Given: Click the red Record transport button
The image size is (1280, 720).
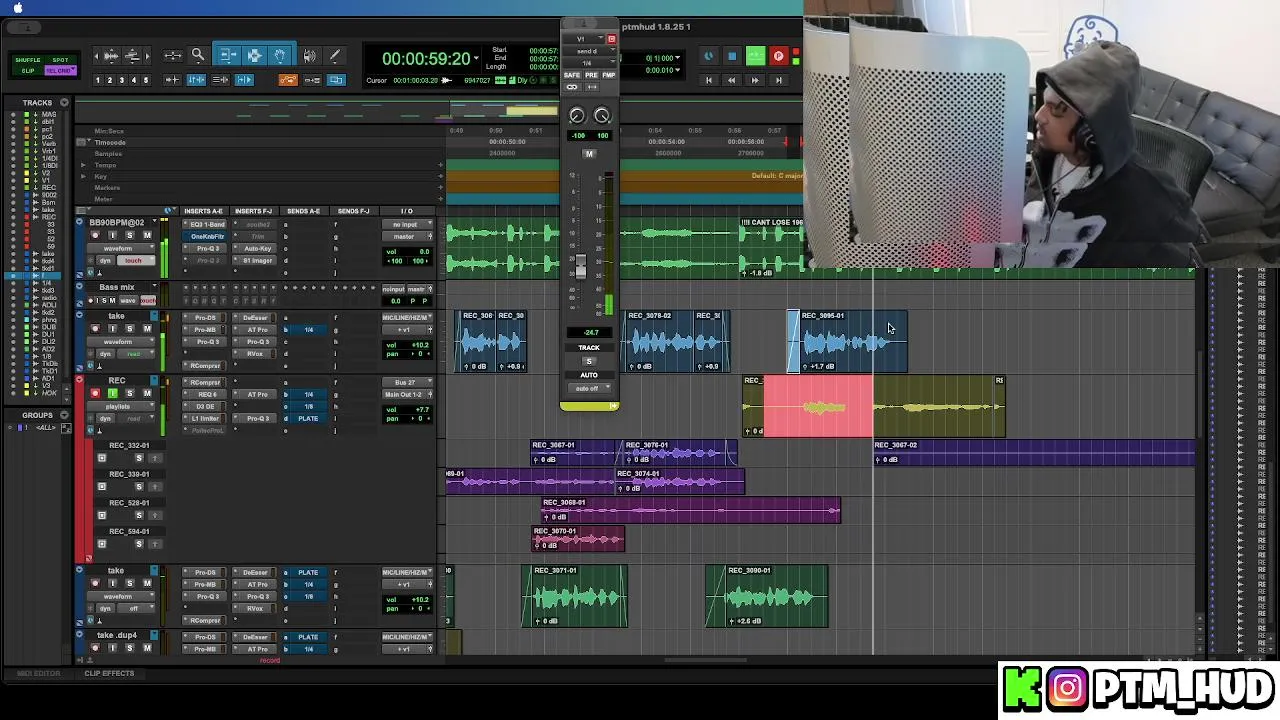Looking at the screenshot, I should pyautogui.click(x=778, y=57).
